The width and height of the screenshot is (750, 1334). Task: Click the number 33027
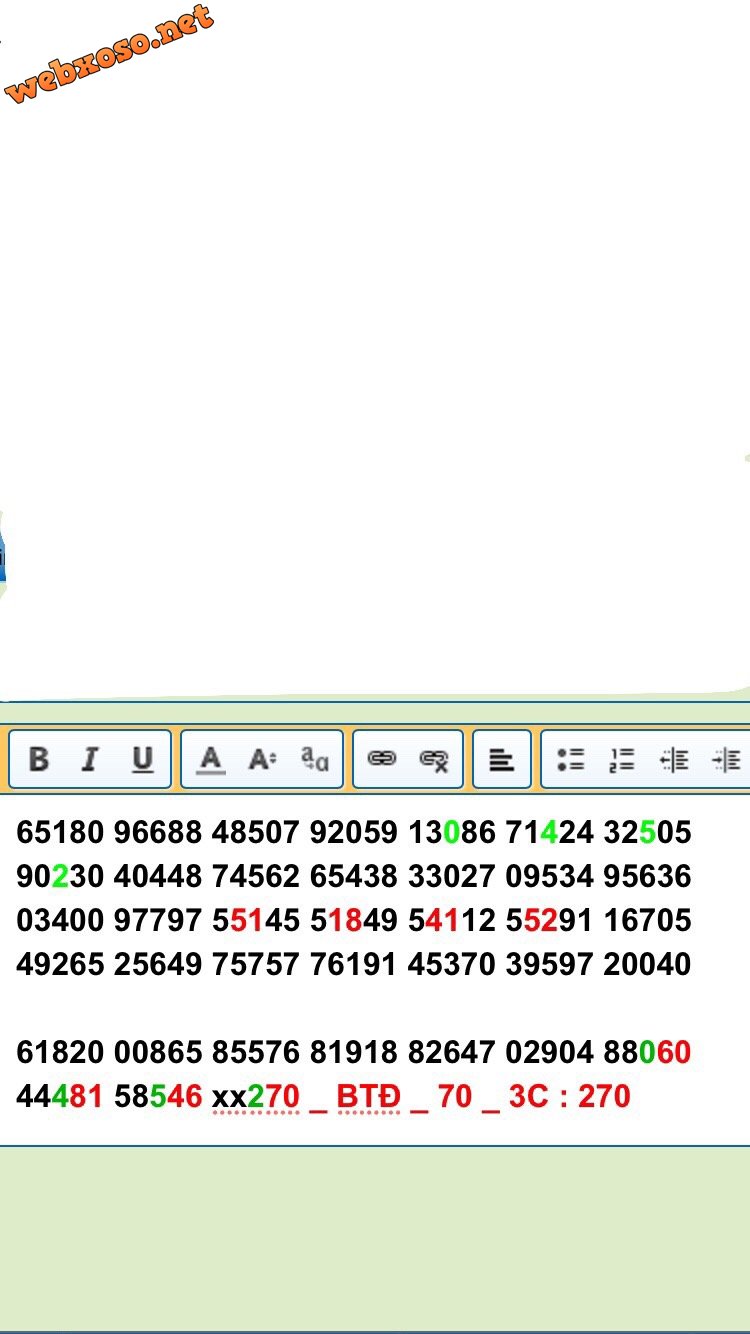click(452, 876)
